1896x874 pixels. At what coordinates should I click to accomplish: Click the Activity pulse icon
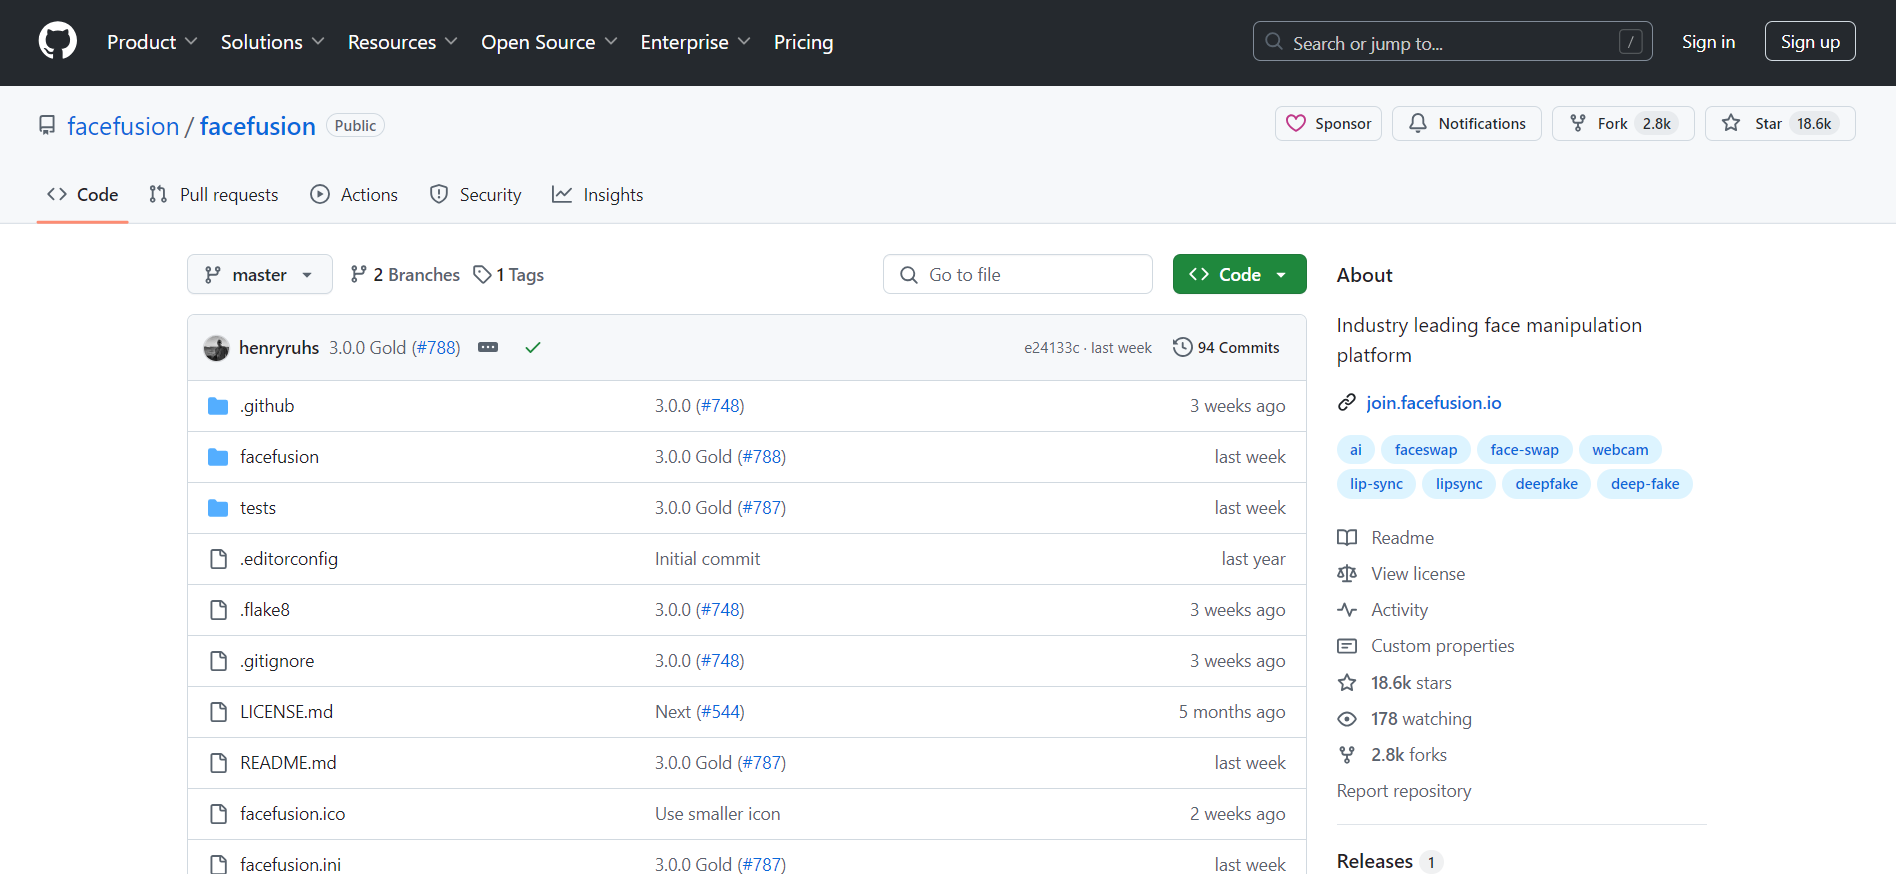(1347, 609)
